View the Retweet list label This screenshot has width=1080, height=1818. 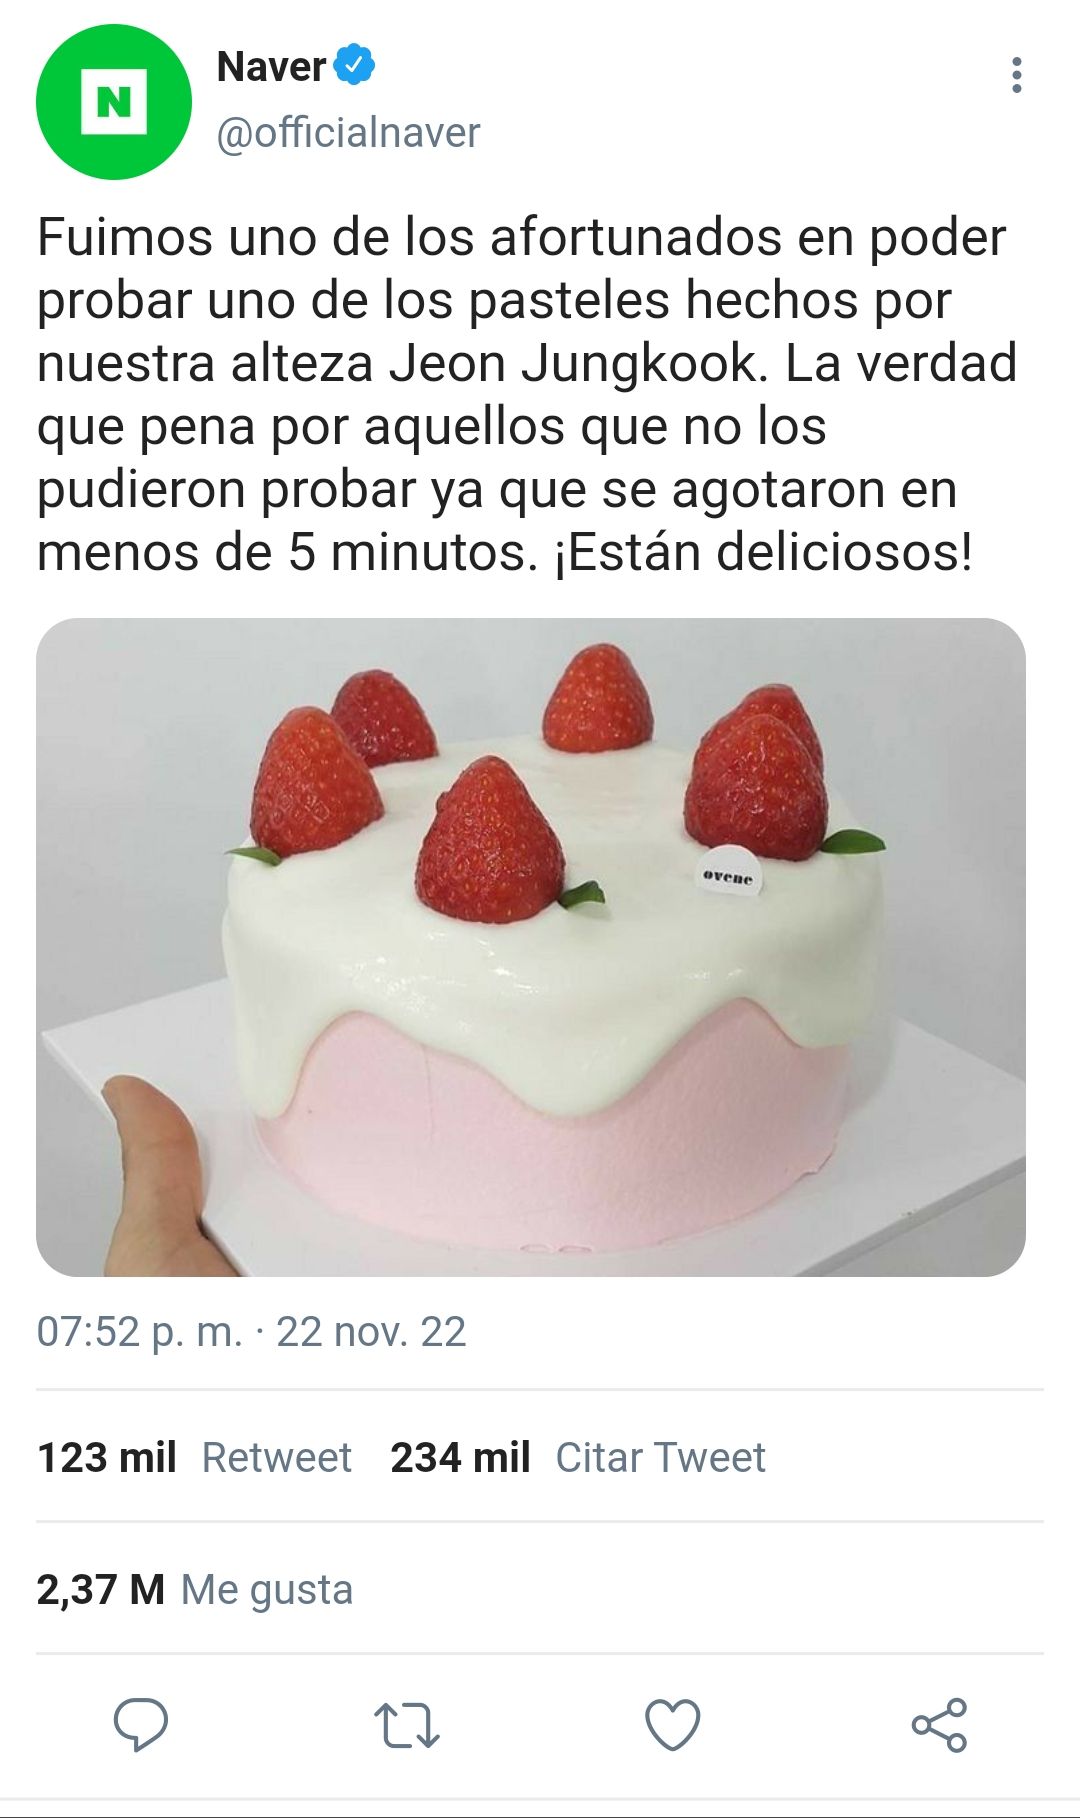tap(277, 1457)
